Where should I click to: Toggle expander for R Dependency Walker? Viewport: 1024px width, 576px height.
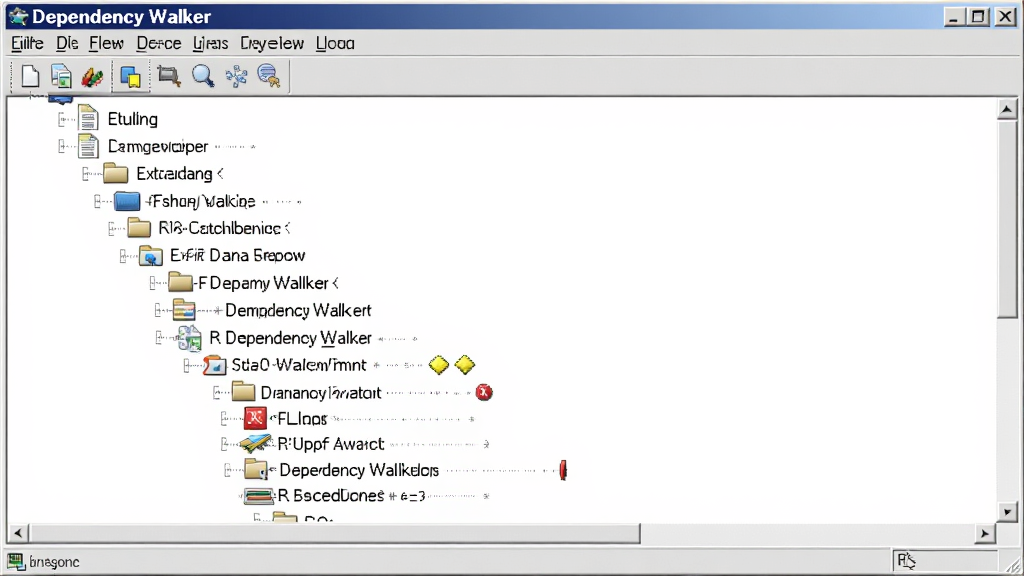(159, 338)
